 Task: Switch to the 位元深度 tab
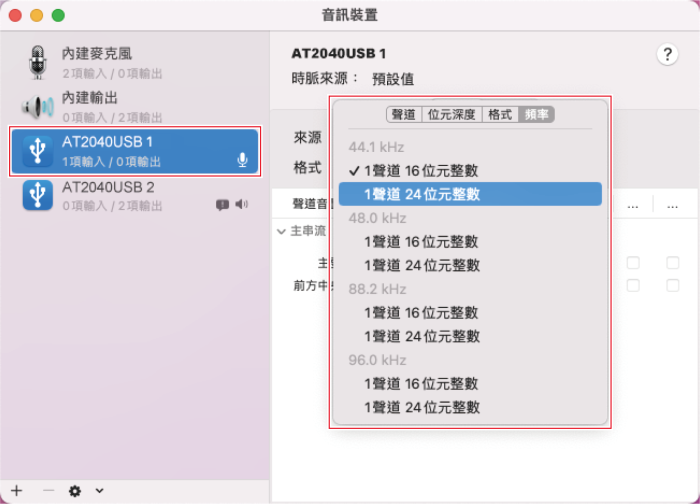(x=451, y=115)
